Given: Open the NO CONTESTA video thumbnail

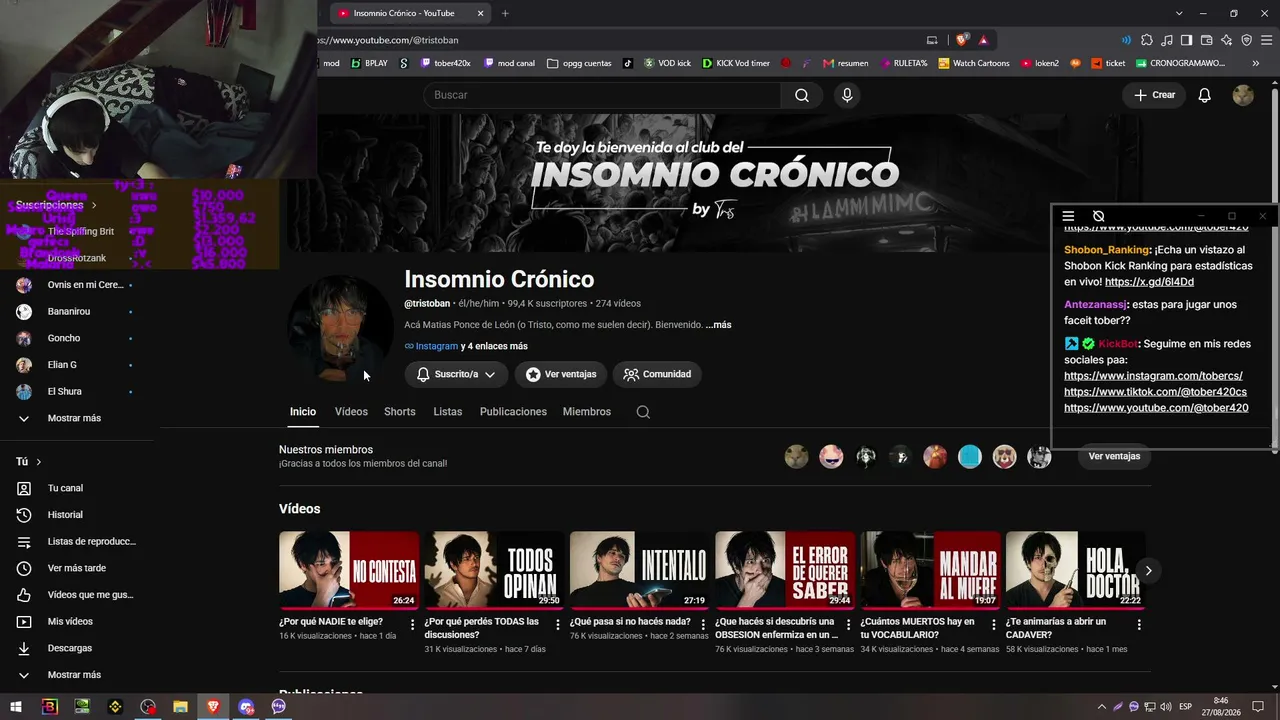Looking at the screenshot, I should coord(349,570).
